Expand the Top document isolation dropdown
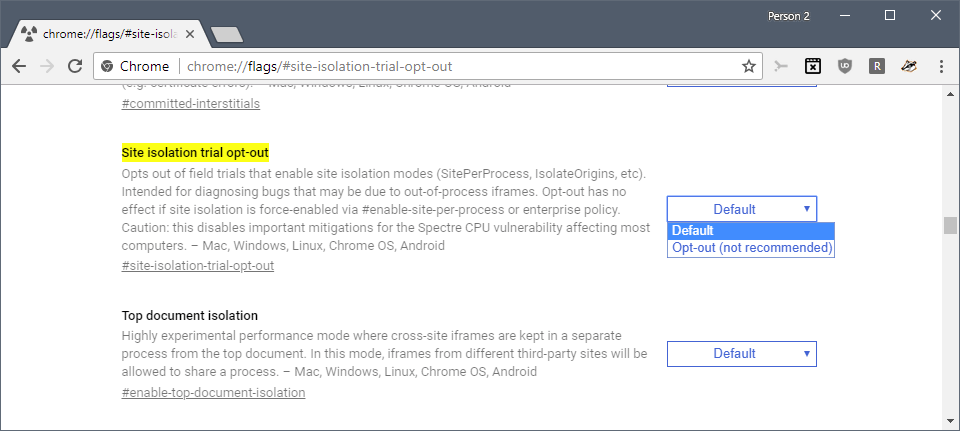Image resolution: width=960 pixels, height=431 pixels. (741, 354)
